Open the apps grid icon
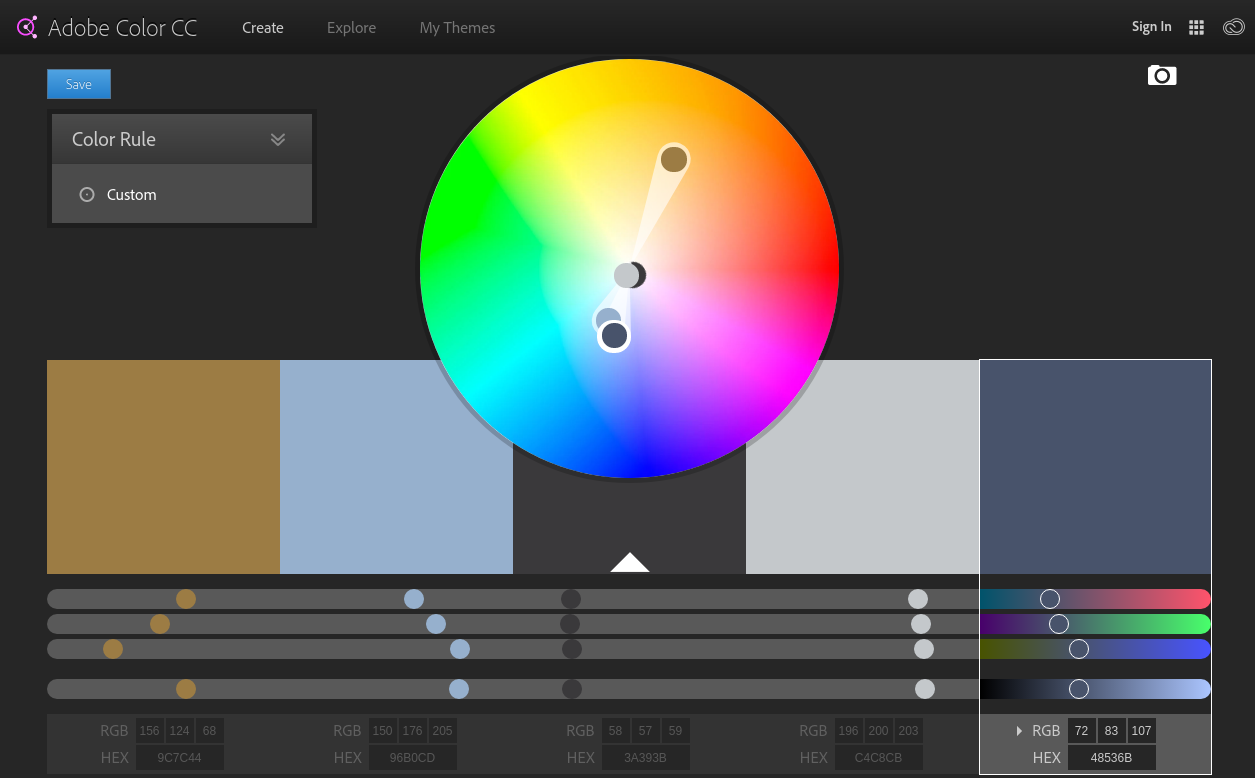Viewport: 1255px width, 778px height. (x=1196, y=28)
